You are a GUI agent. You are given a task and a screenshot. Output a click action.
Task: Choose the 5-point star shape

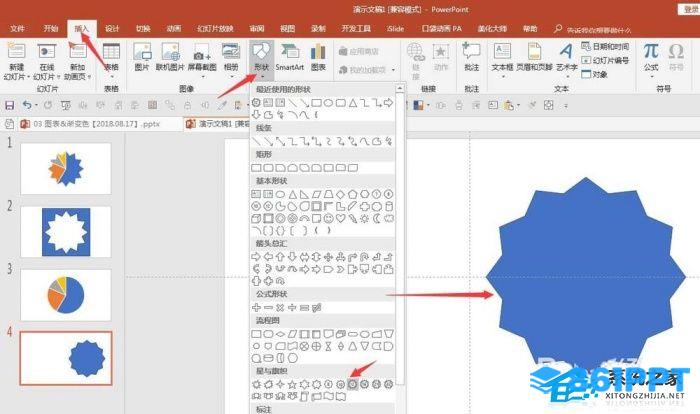coord(292,384)
